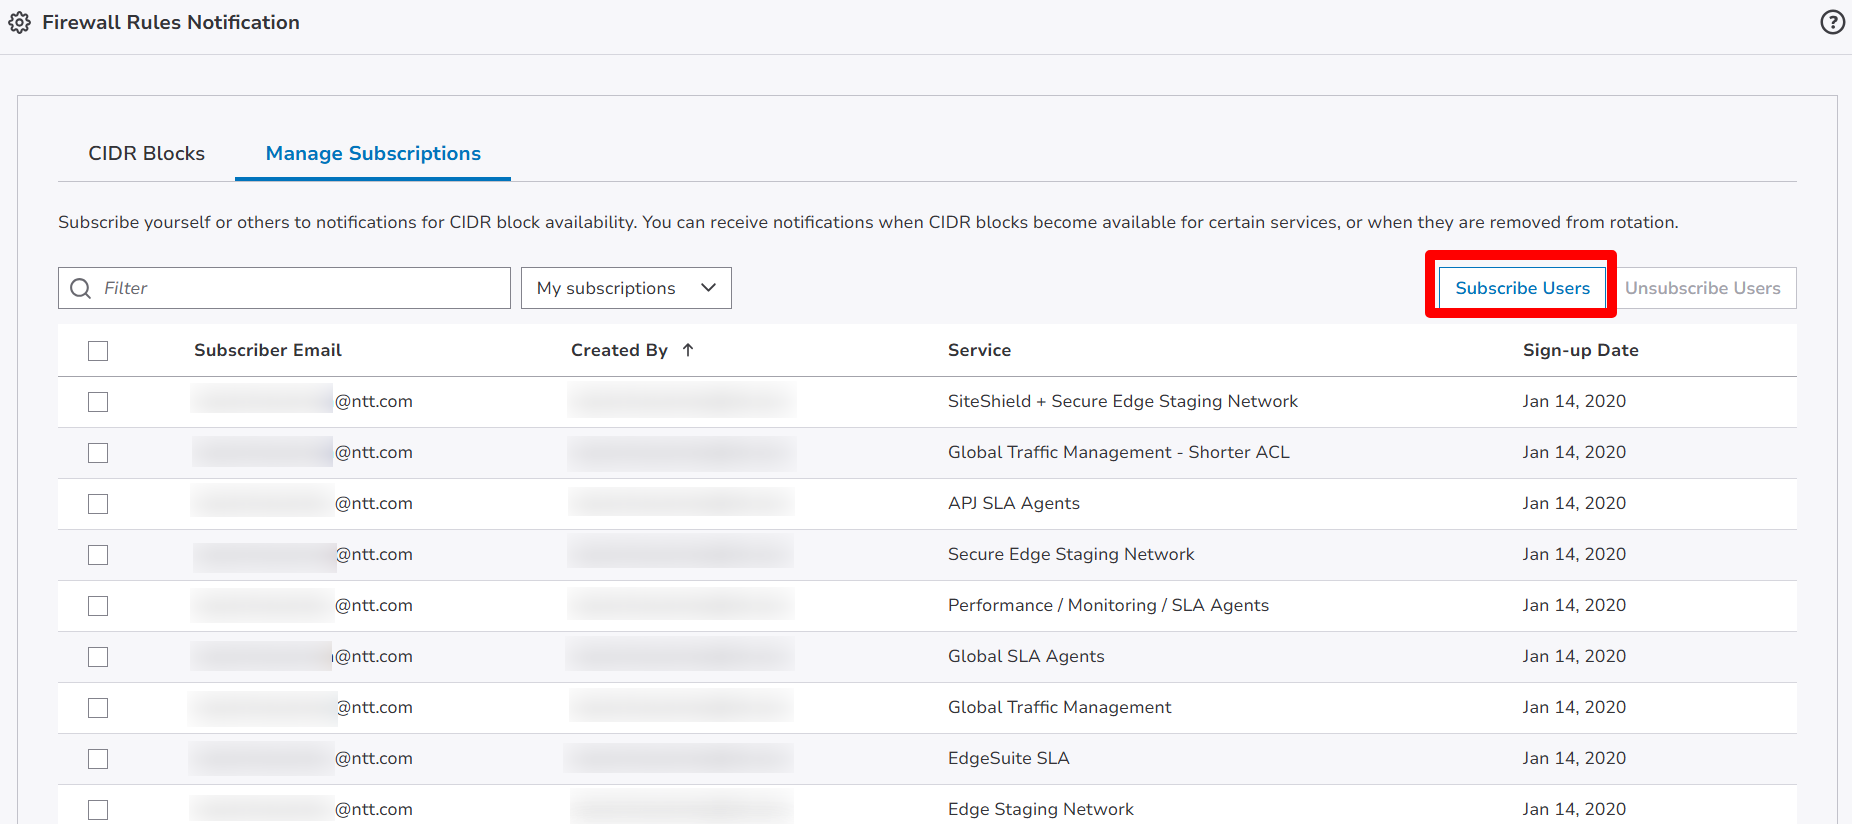Tick the checkbox for Global Traffic Management row

pyautogui.click(x=98, y=708)
